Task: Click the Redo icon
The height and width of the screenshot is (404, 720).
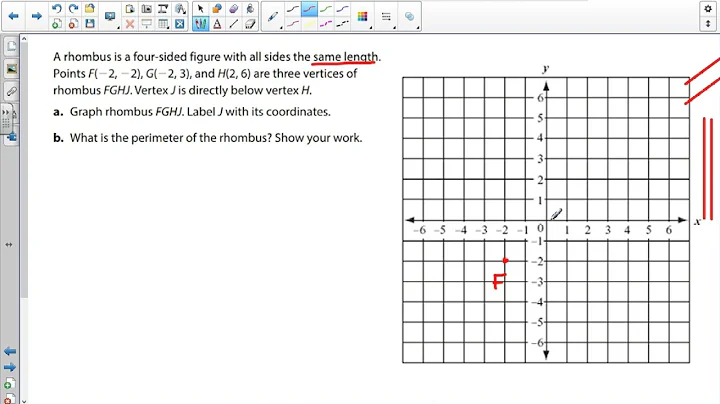Action: pos(73,9)
